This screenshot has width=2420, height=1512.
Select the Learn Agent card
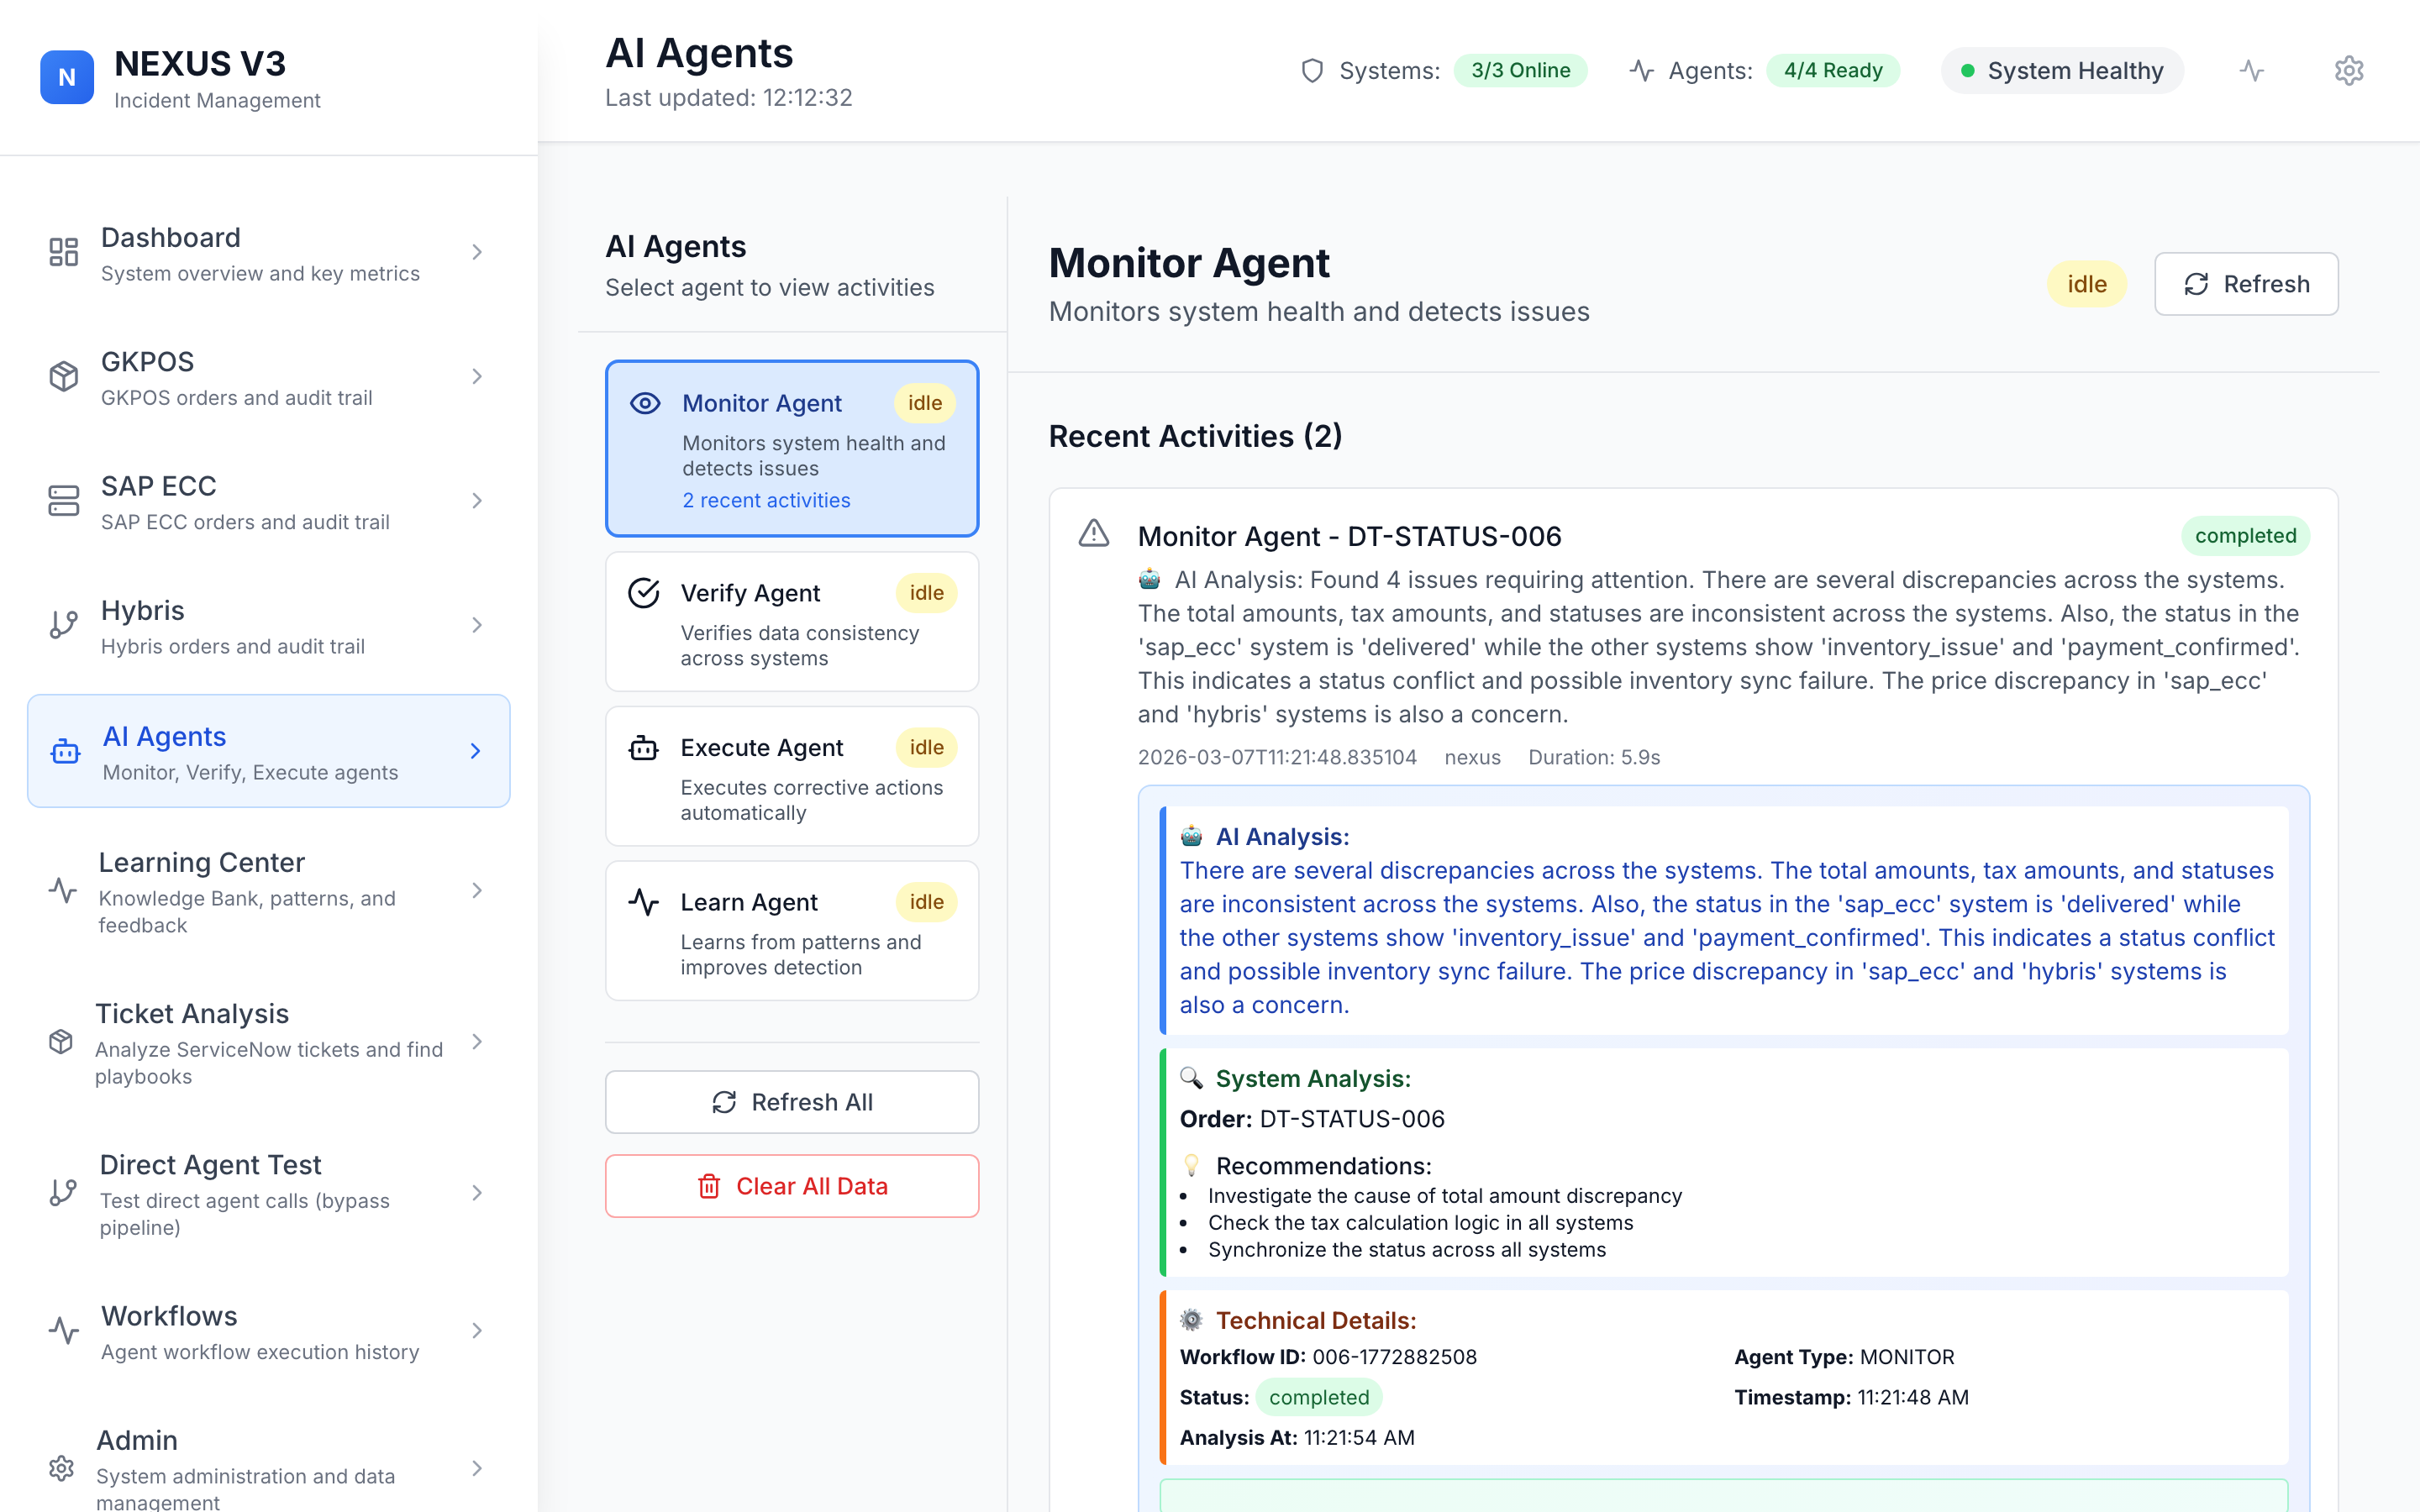point(791,931)
